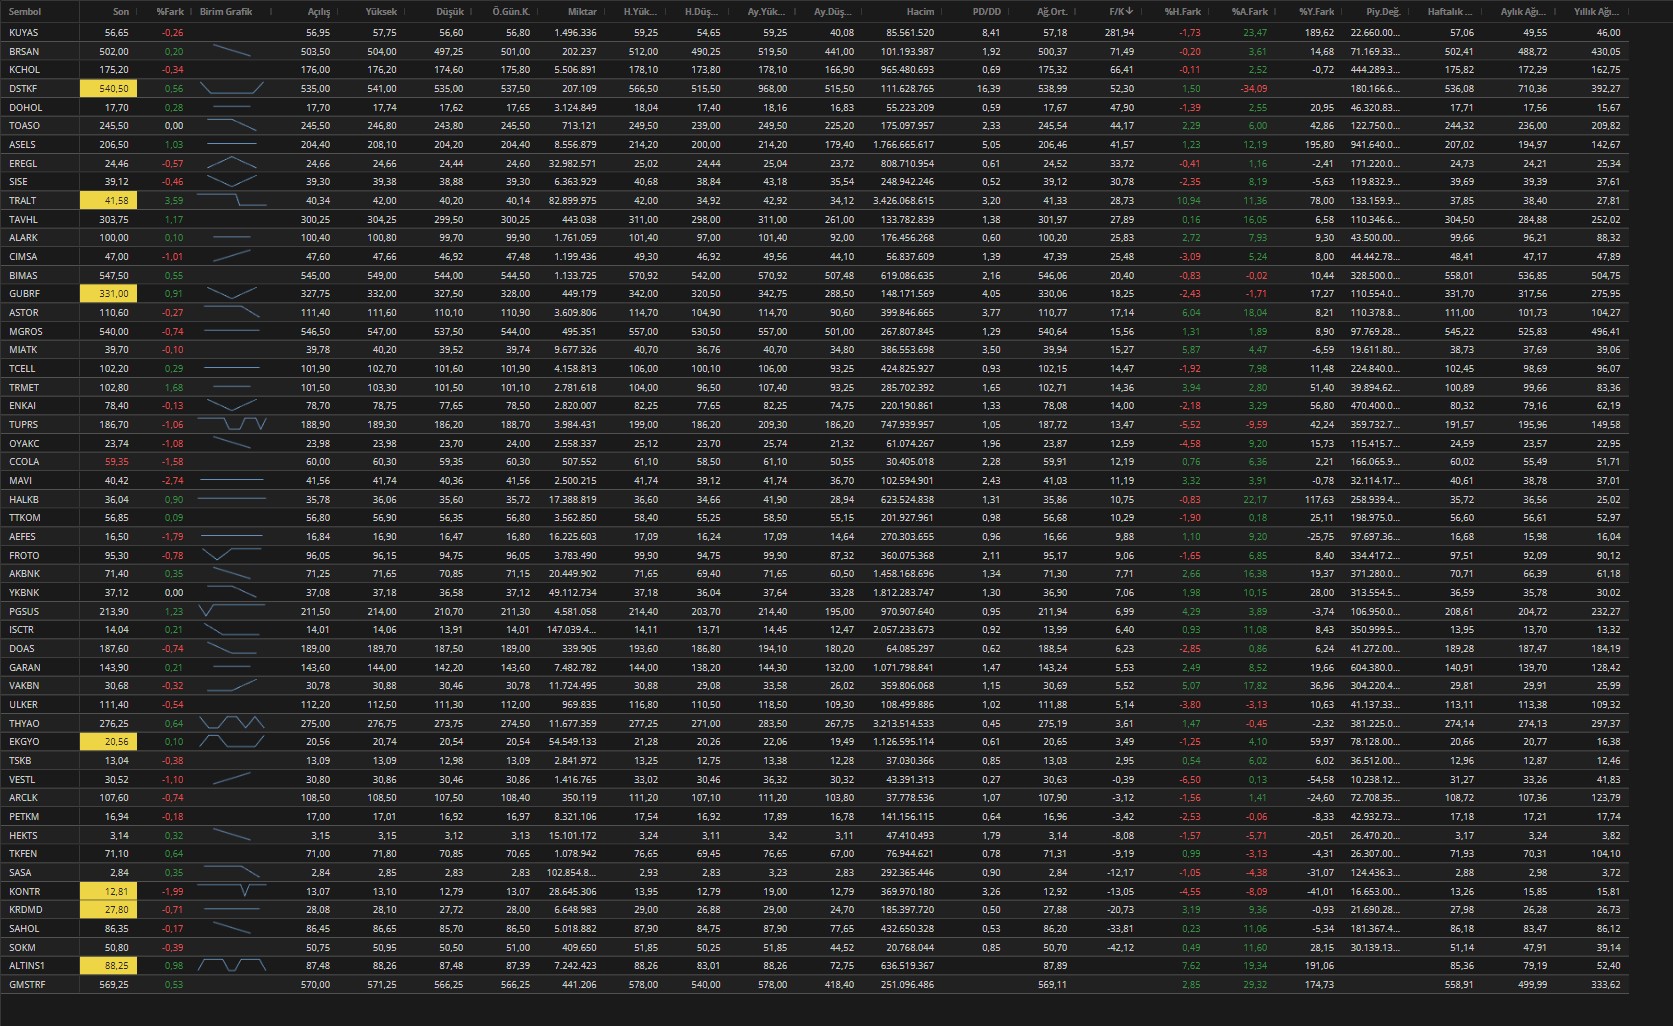Image resolution: width=1673 pixels, height=1026 pixels.
Task: Open the DSTKF row sparkline chart
Action: coord(232,88)
